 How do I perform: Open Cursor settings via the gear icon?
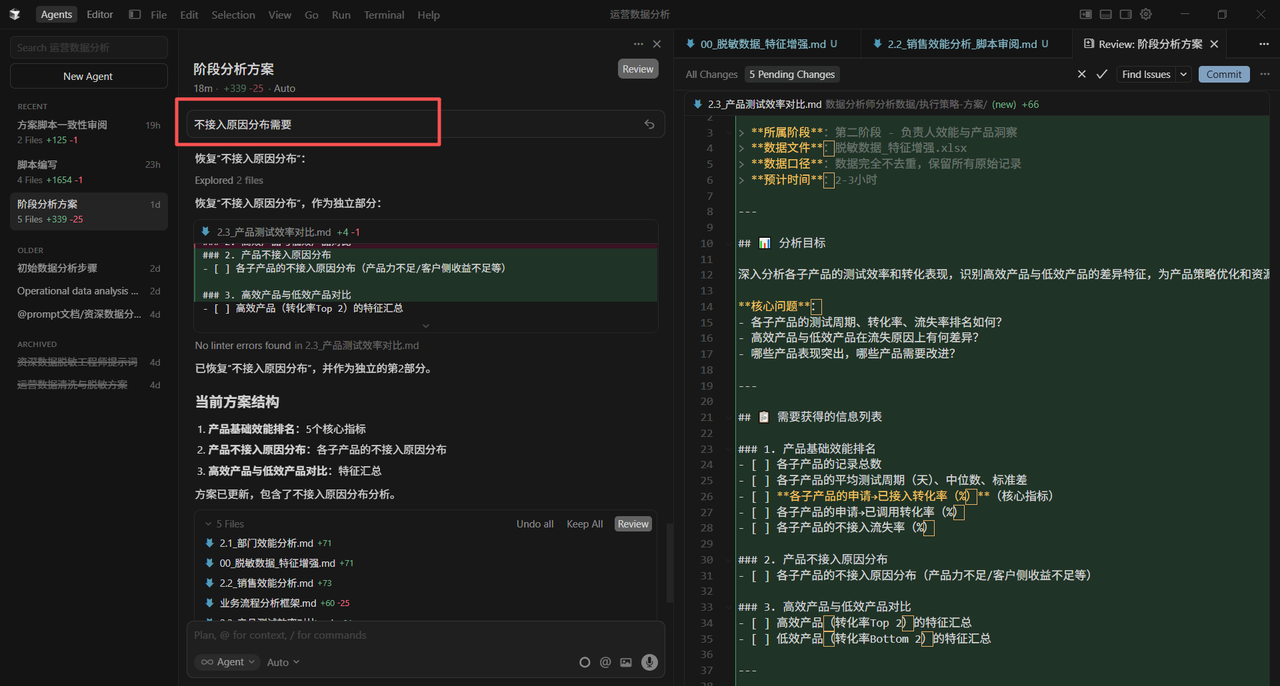pos(1146,14)
